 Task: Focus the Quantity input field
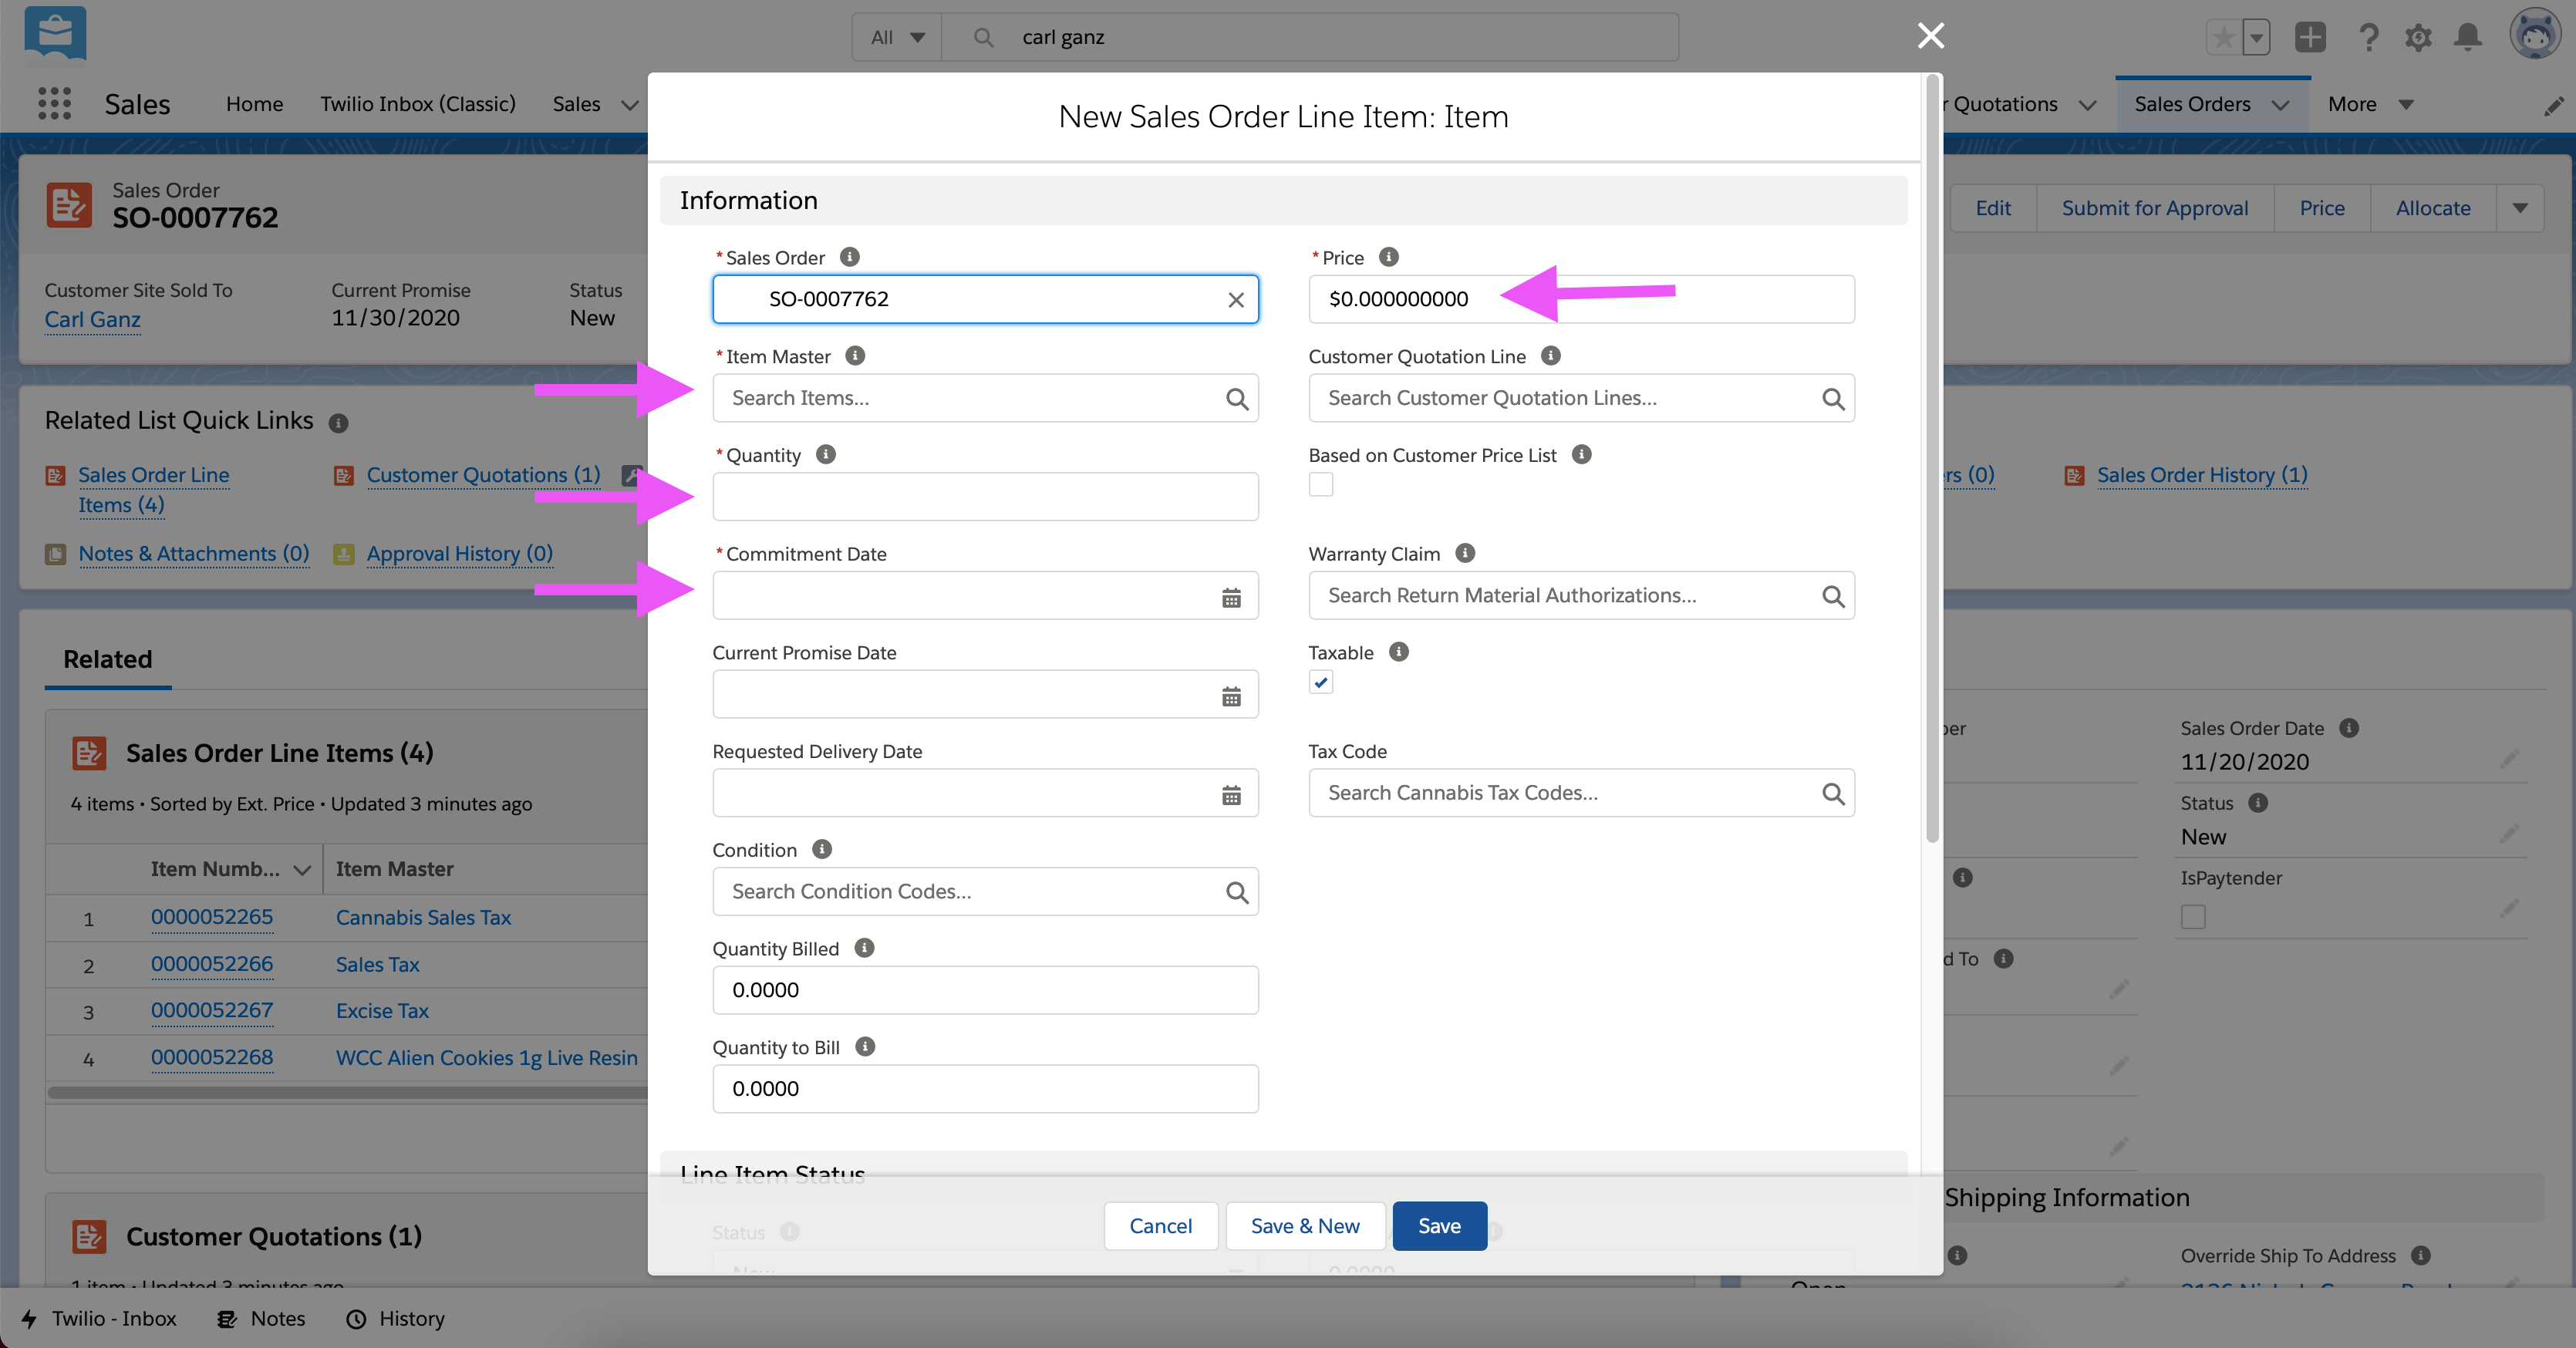click(x=985, y=497)
